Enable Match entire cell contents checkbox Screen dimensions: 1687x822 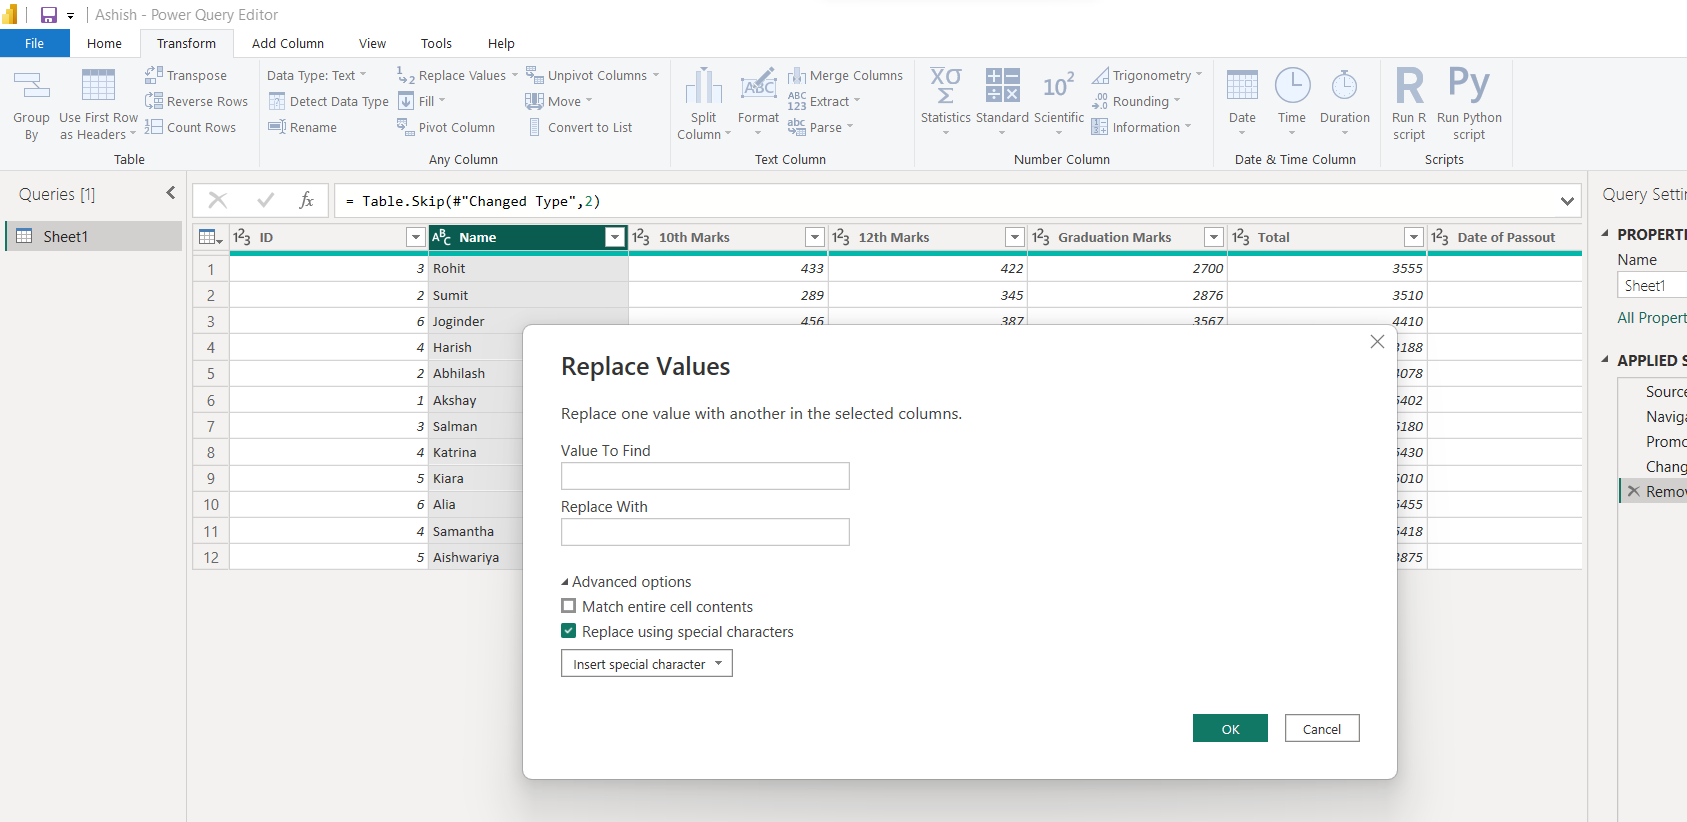point(569,606)
